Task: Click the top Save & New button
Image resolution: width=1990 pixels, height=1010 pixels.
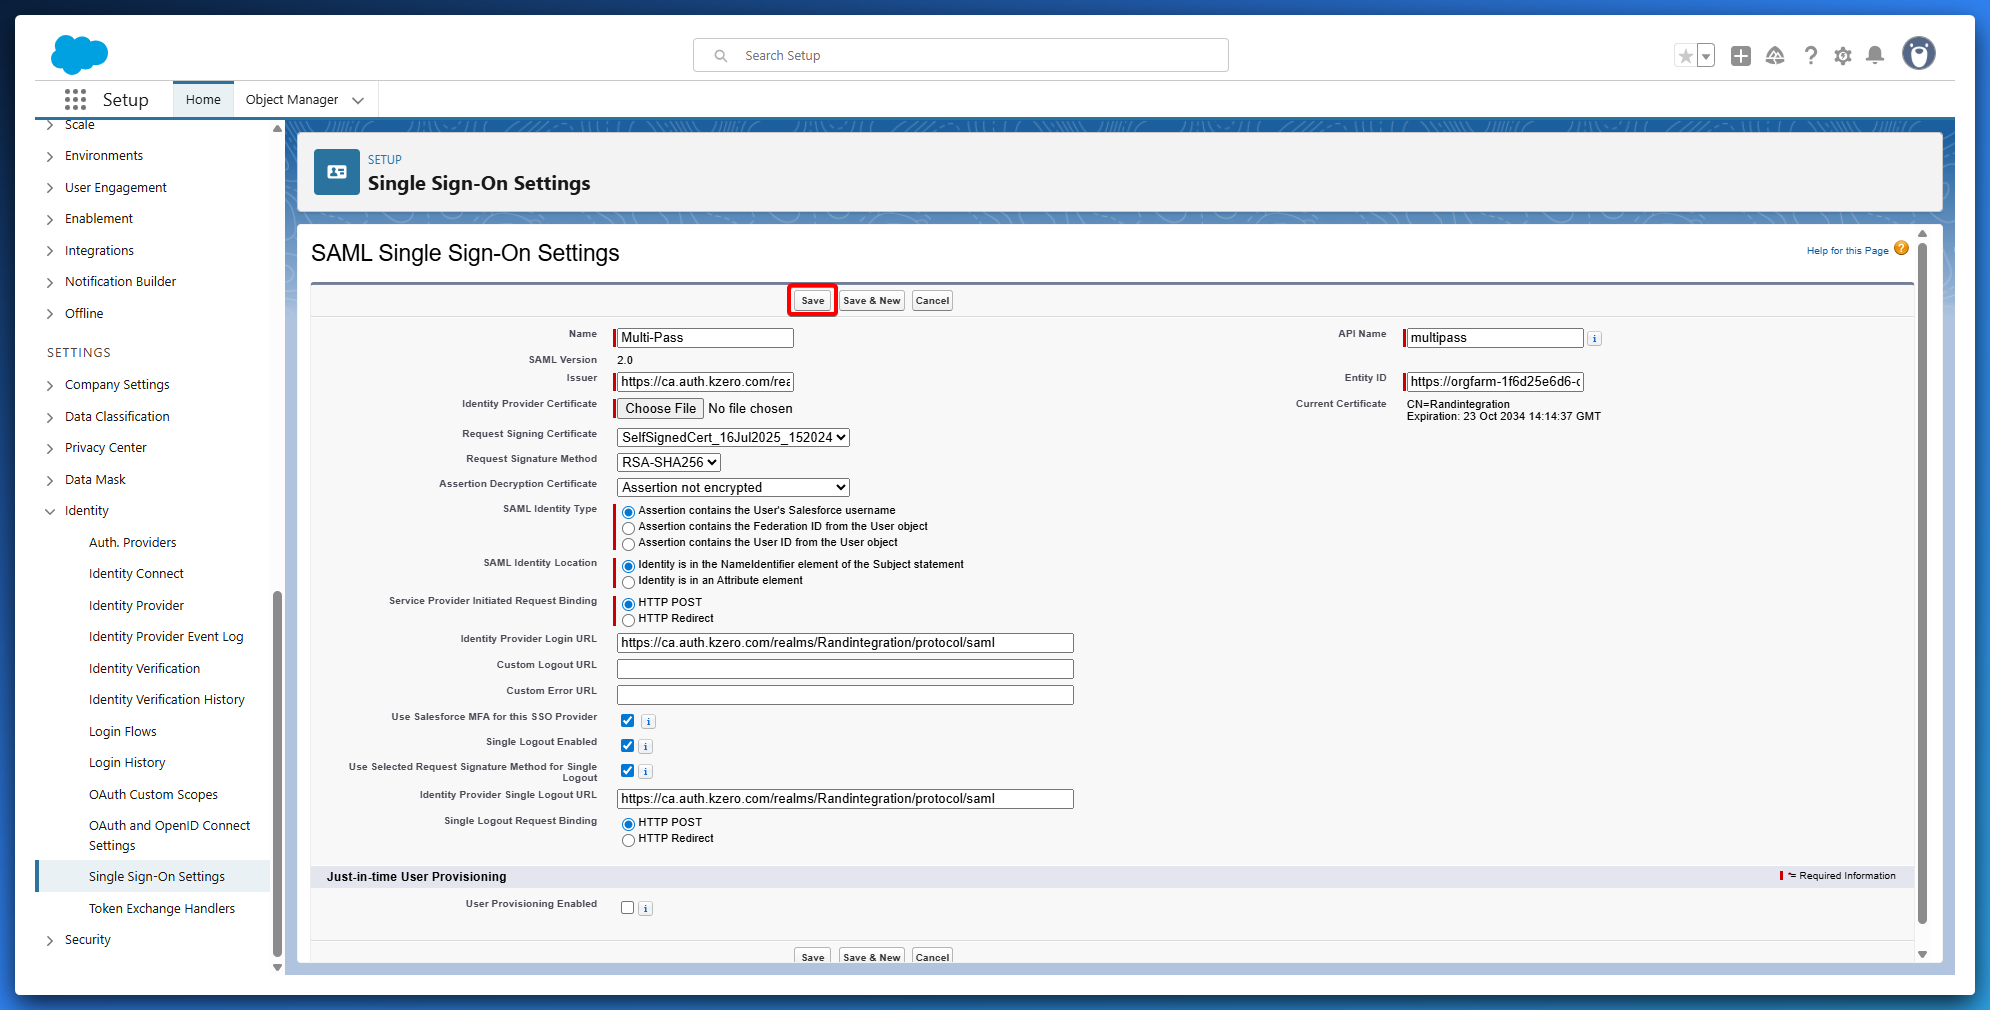Action: click(x=872, y=300)
